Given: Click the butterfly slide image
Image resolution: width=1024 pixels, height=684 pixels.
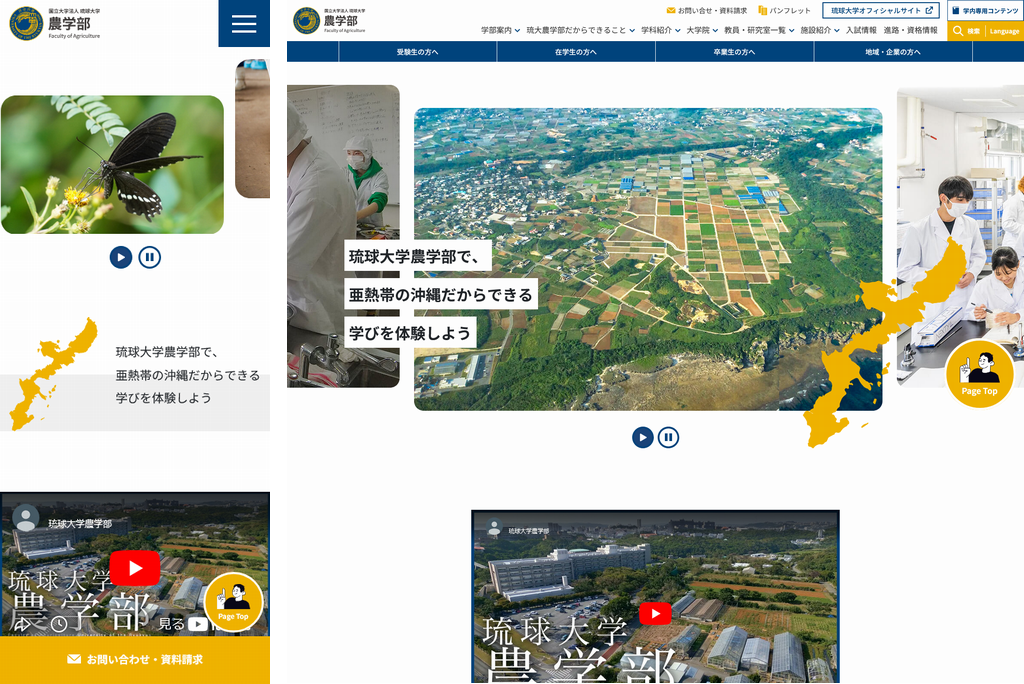Looking at the screenshot, I should click(112, 165).
